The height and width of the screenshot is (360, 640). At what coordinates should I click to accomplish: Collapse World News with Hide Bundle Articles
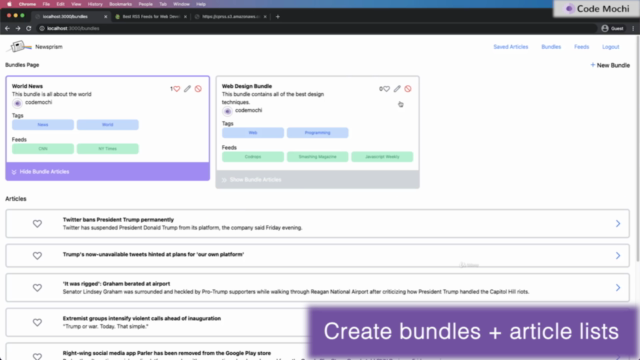point(108,171)
